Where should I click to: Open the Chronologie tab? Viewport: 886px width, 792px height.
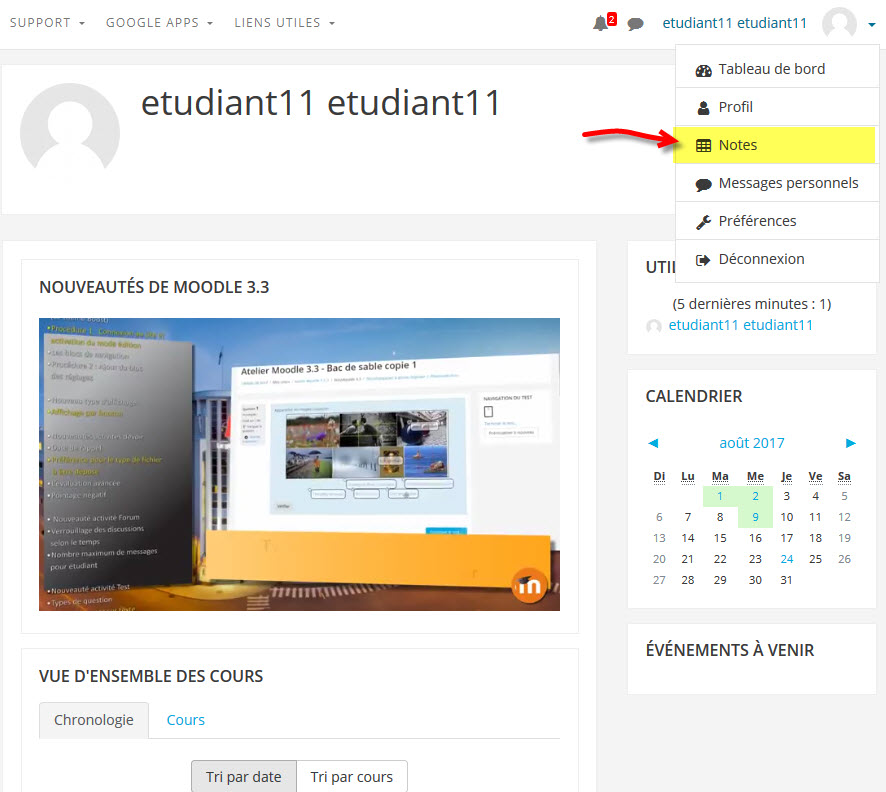[x=94, y=720]
